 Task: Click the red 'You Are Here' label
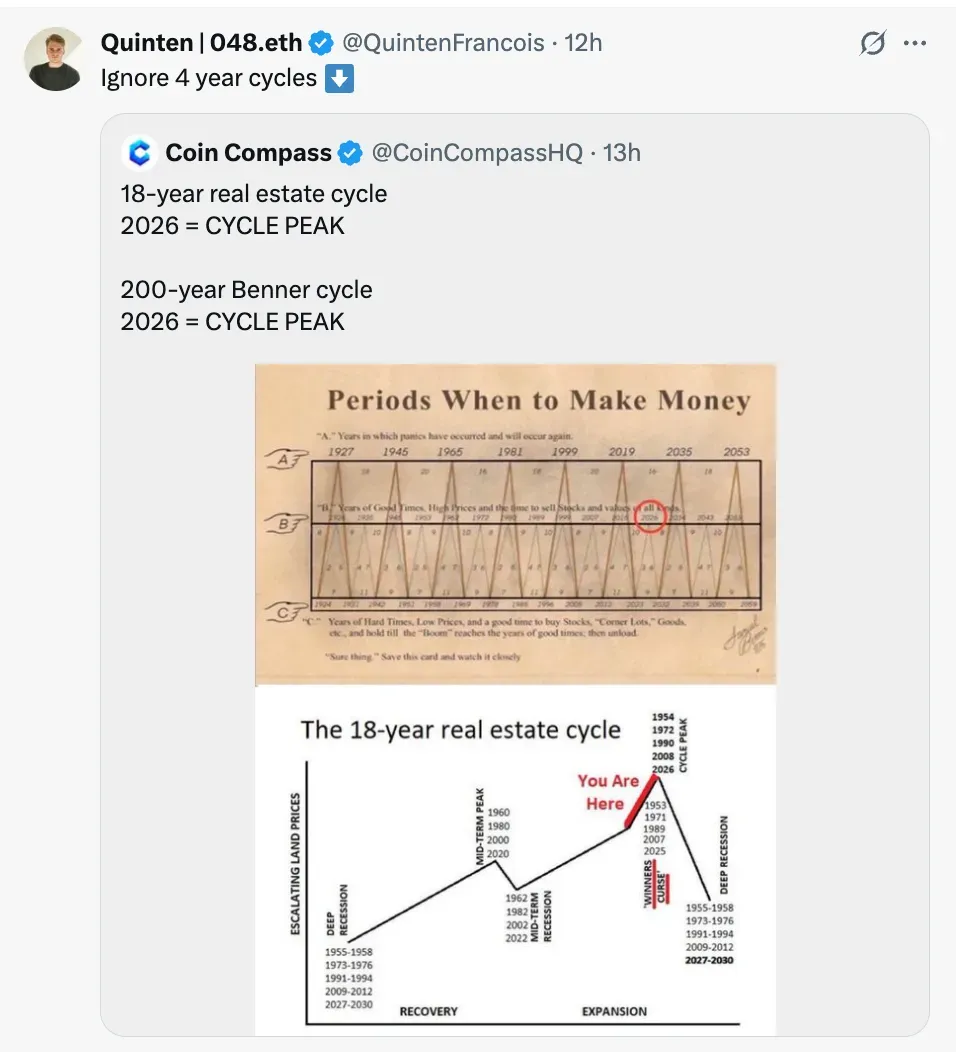click(606, 792)
